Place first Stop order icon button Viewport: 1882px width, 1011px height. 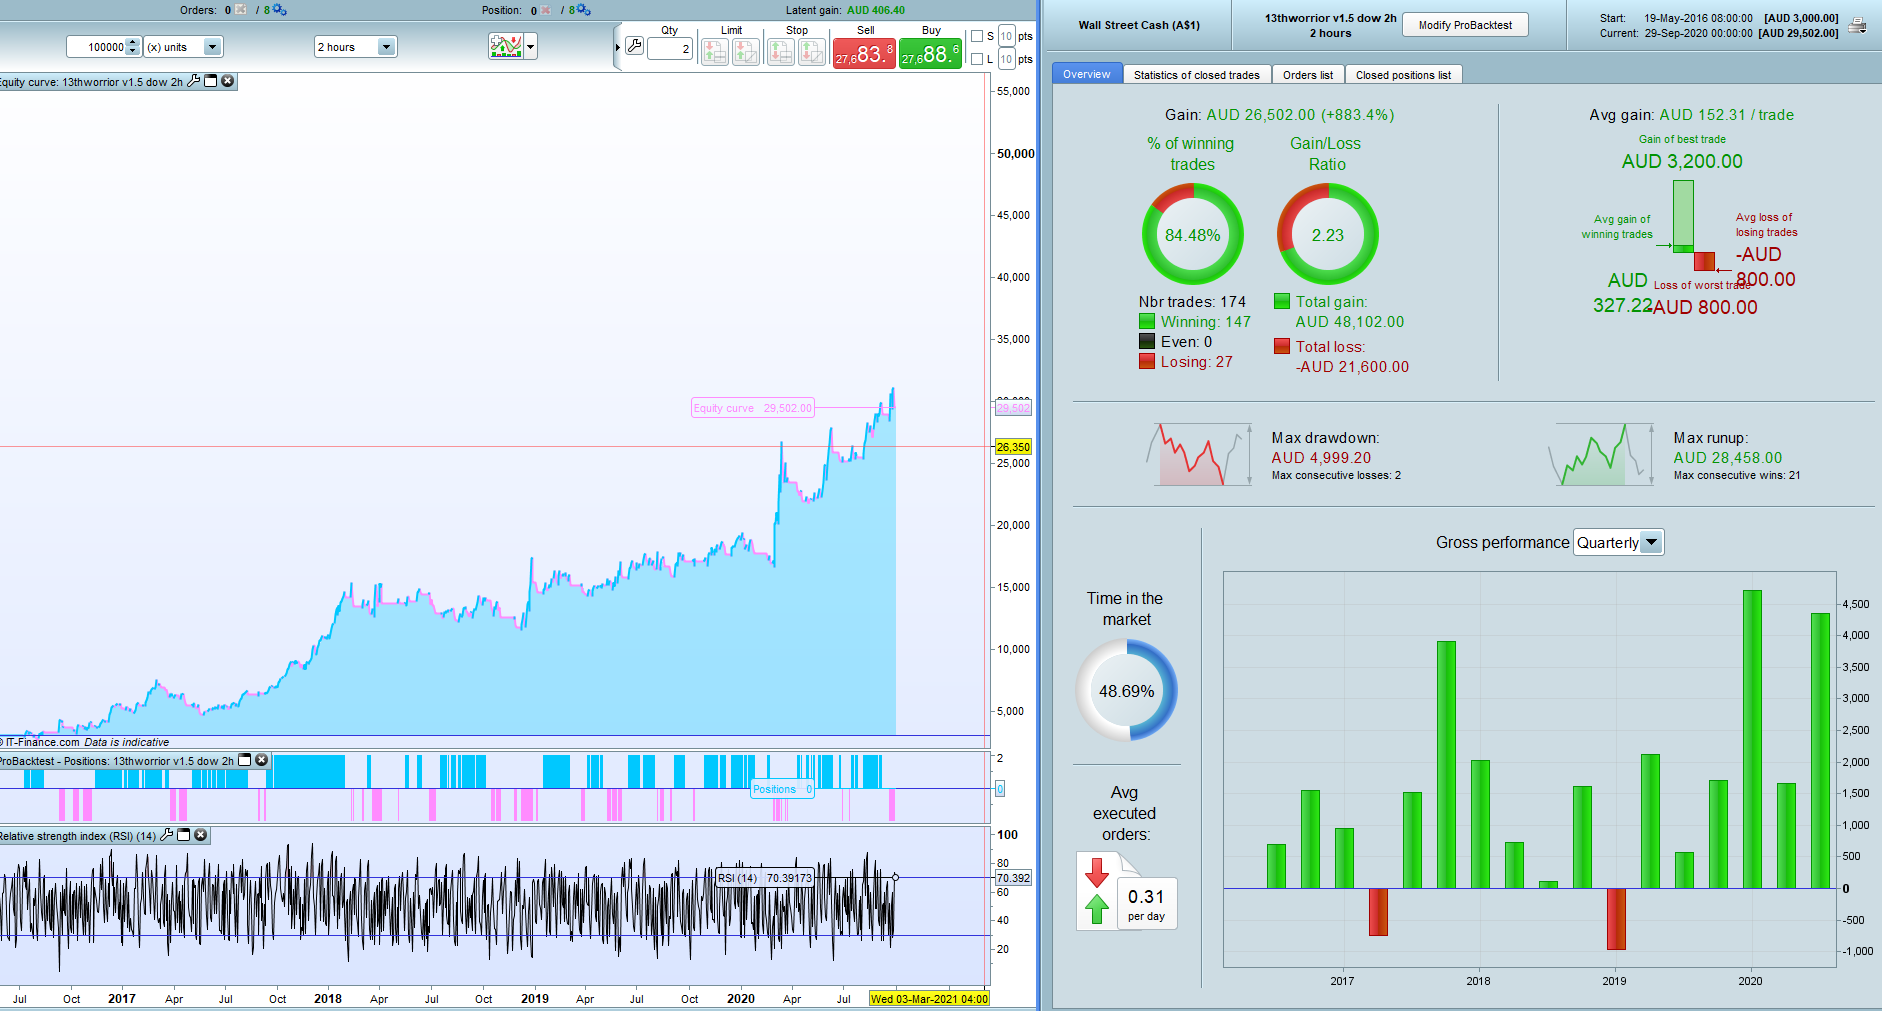(x=781, y=52)
